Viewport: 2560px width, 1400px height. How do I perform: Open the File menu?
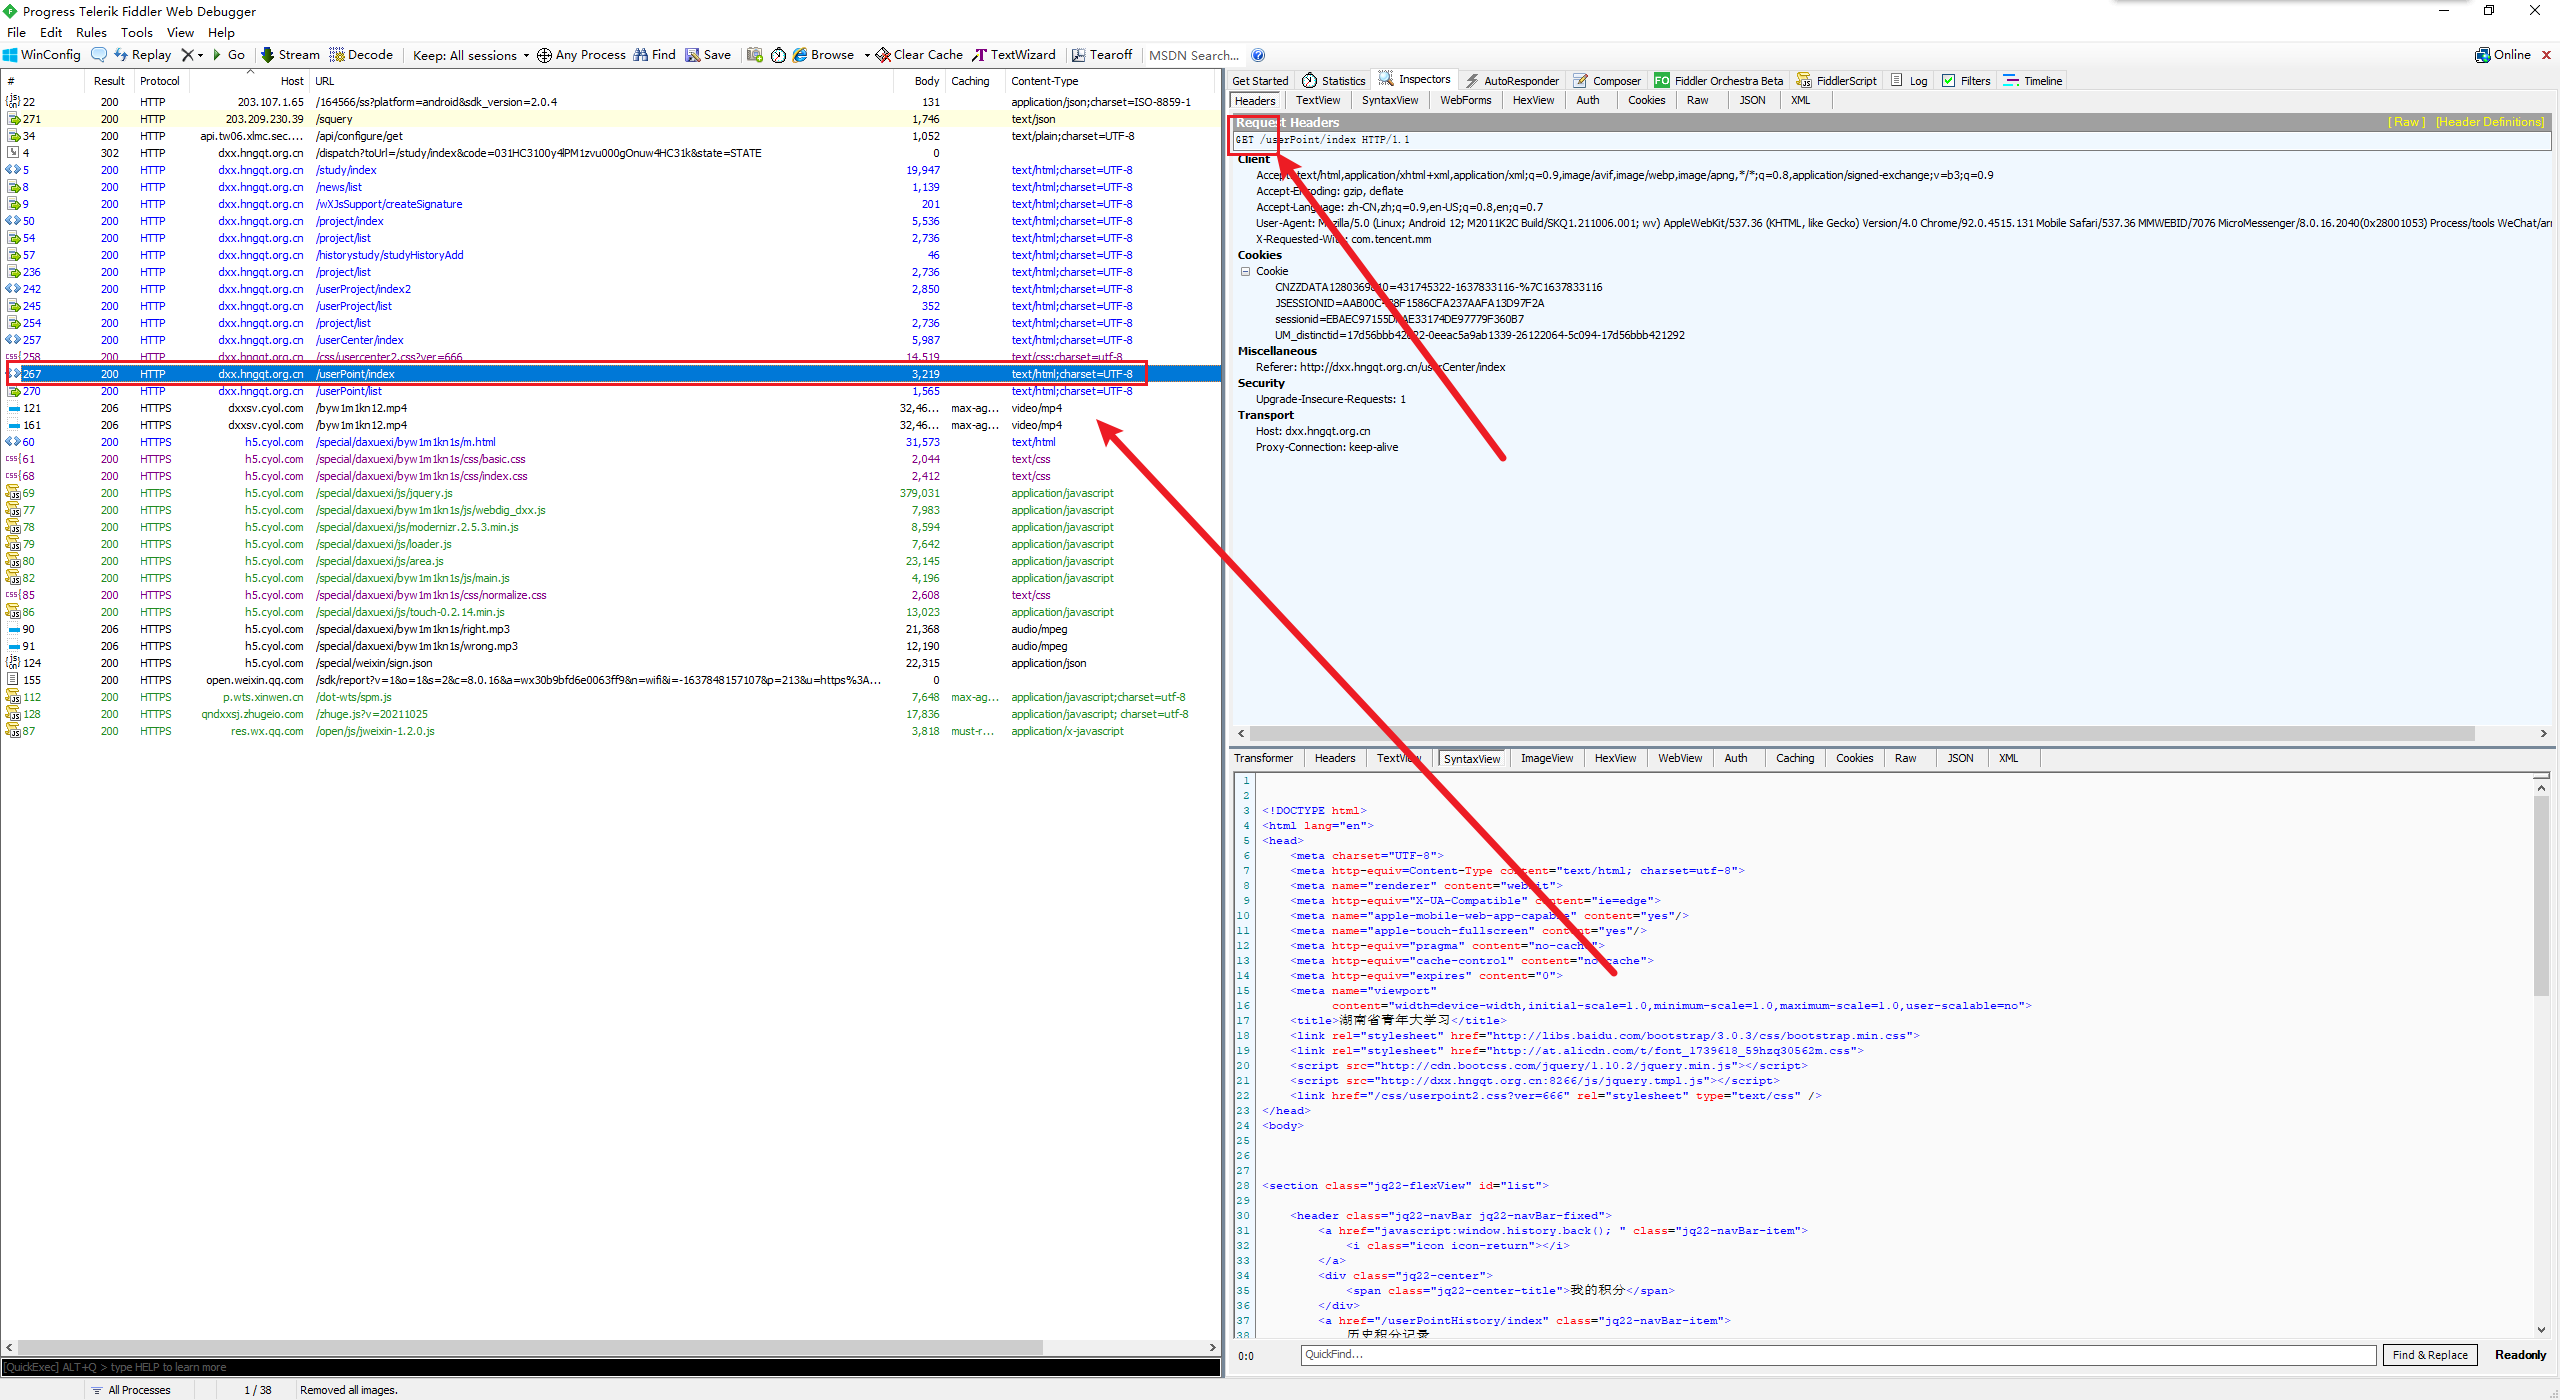pos(17,32)
